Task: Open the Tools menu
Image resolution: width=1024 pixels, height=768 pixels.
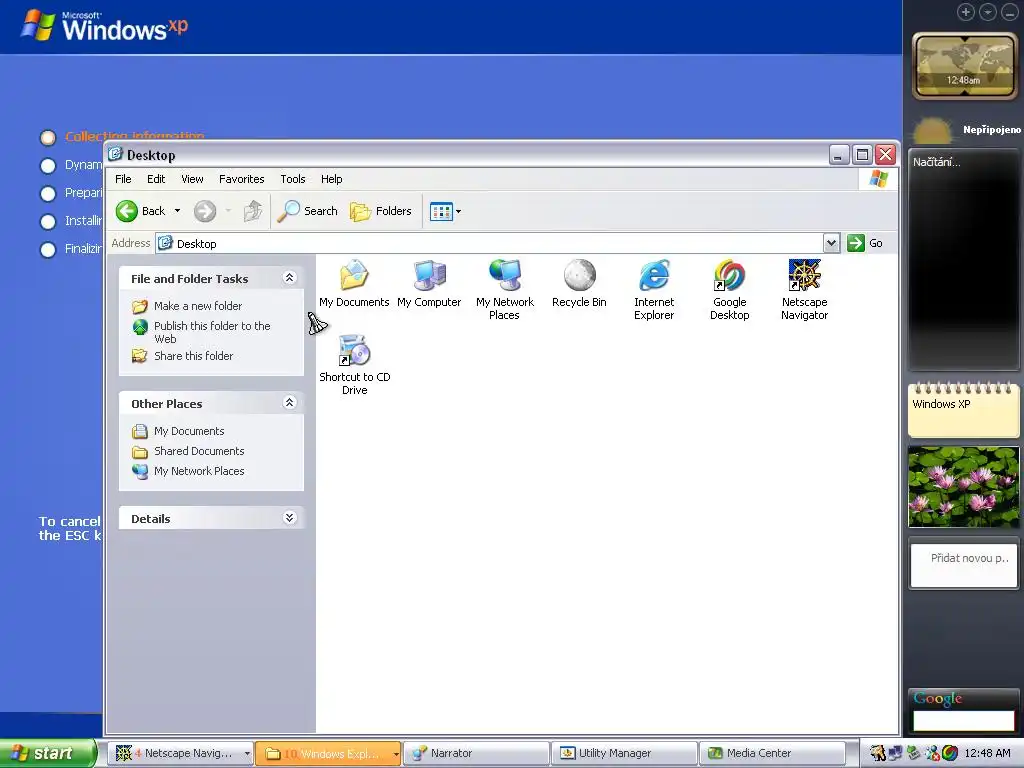Action: coord(293,179)
